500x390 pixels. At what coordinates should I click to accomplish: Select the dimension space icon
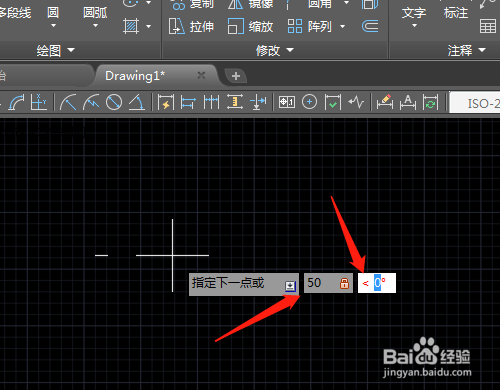(235, 102)
